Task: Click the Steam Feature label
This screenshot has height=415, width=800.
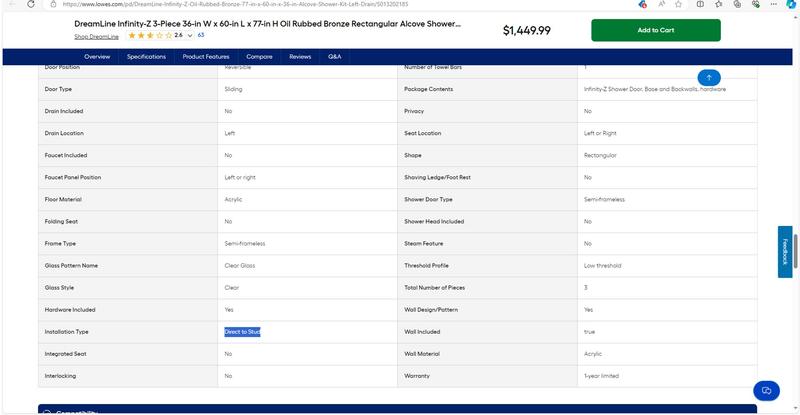Action: [x=423, y=243]
